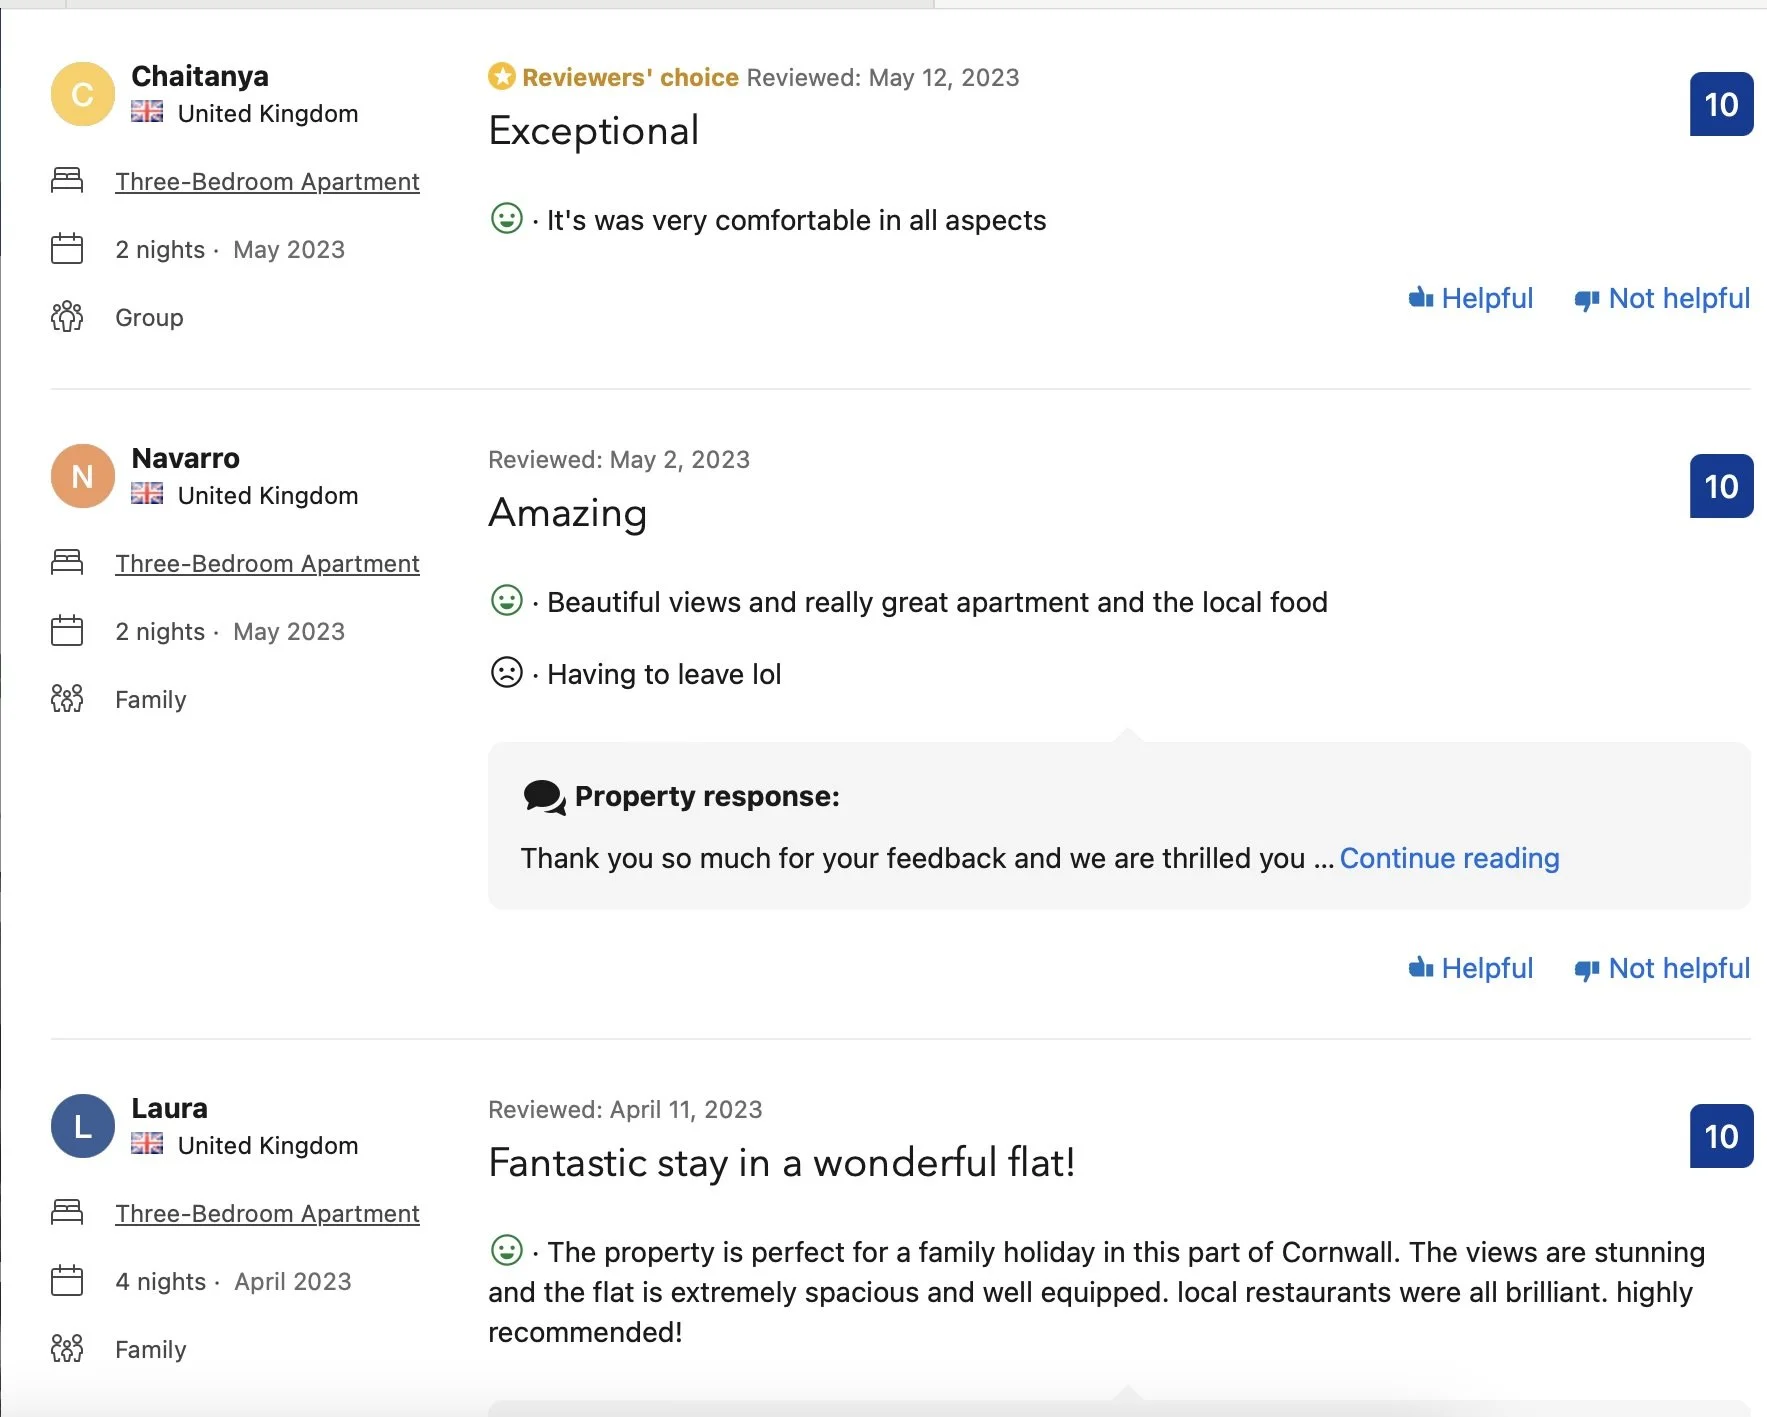Click the "Exceptional" review title
This screenshot has width=1767, height=1417.
pos(593,131)
